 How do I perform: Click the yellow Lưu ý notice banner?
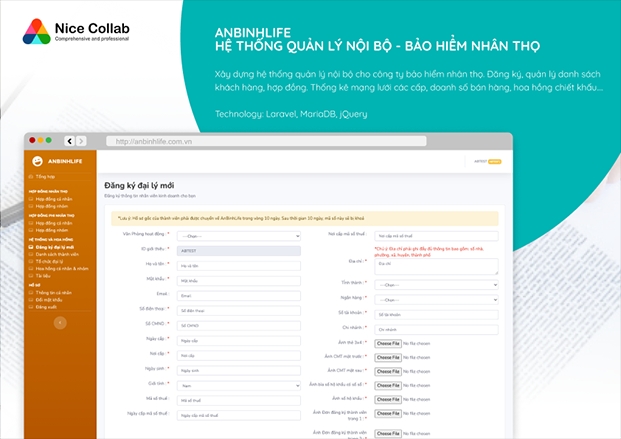pos(305,218)
